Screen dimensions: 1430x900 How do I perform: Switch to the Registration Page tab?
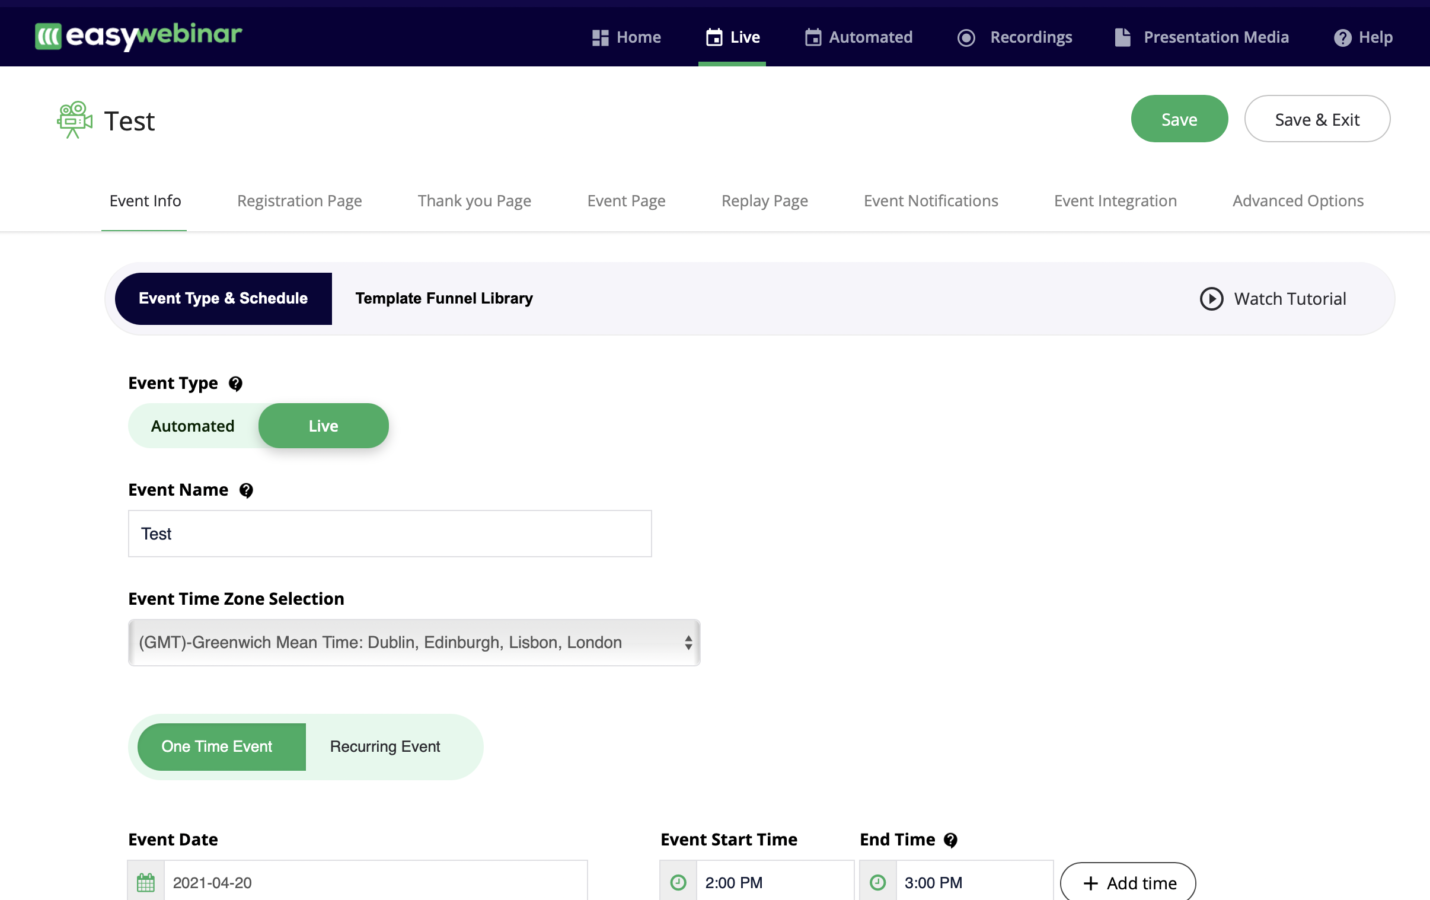pos(299,200)
